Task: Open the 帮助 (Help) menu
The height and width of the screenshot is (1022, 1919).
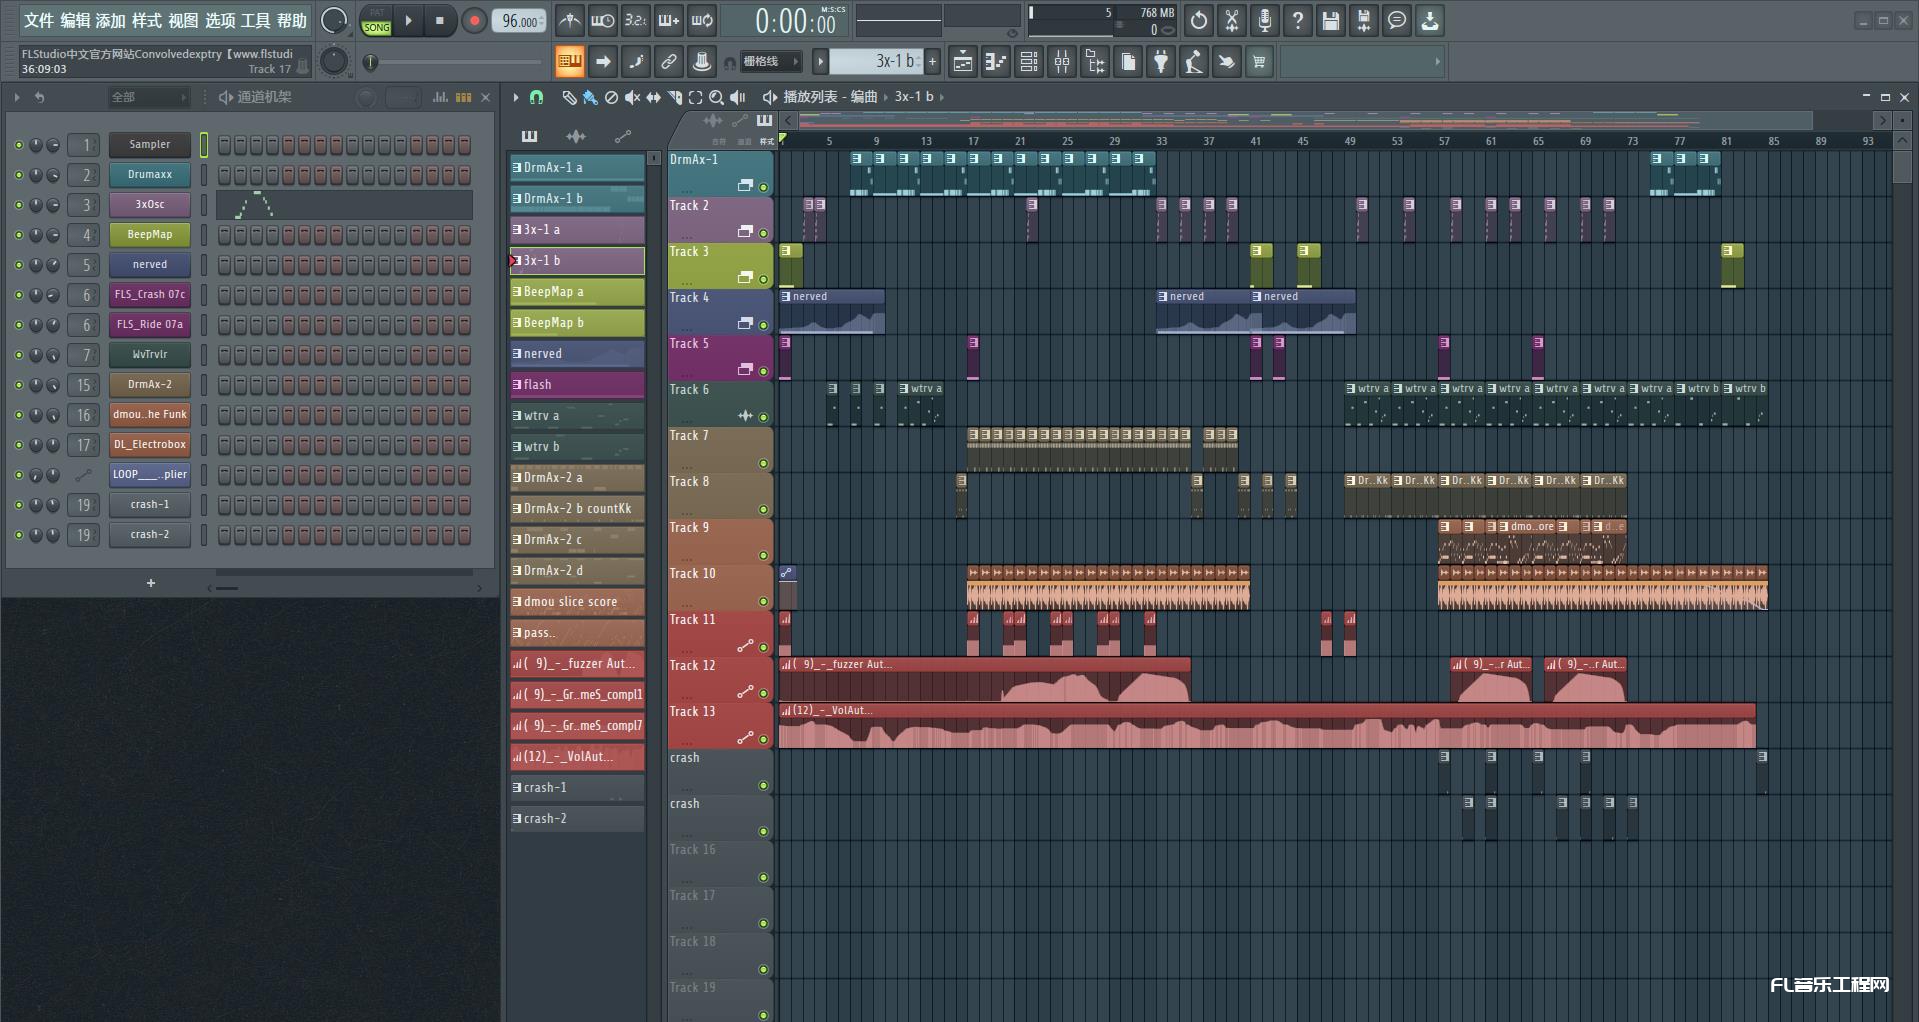Action: tap(292, 20)
